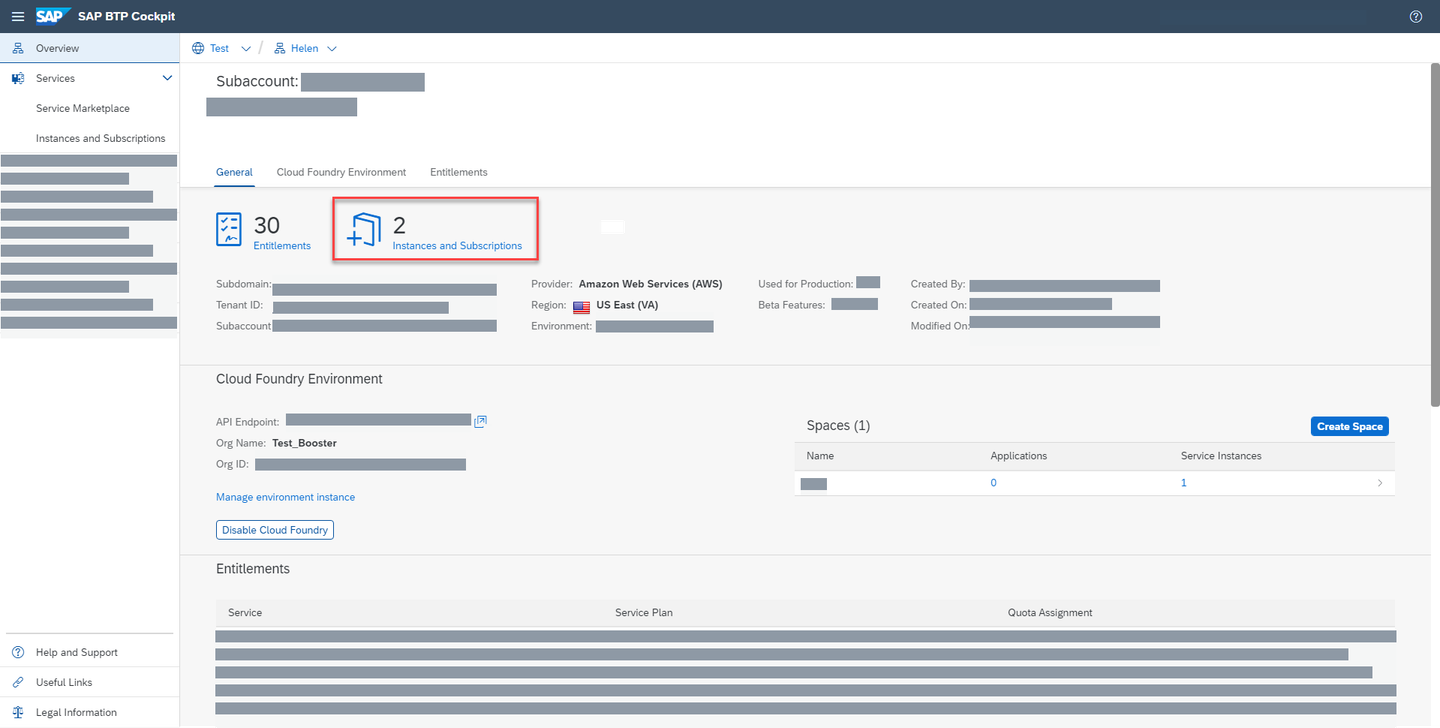This screenshot has height=728, width=1440.
Task: Click the Service Instances column header
Action: (x=1221, y=456)
